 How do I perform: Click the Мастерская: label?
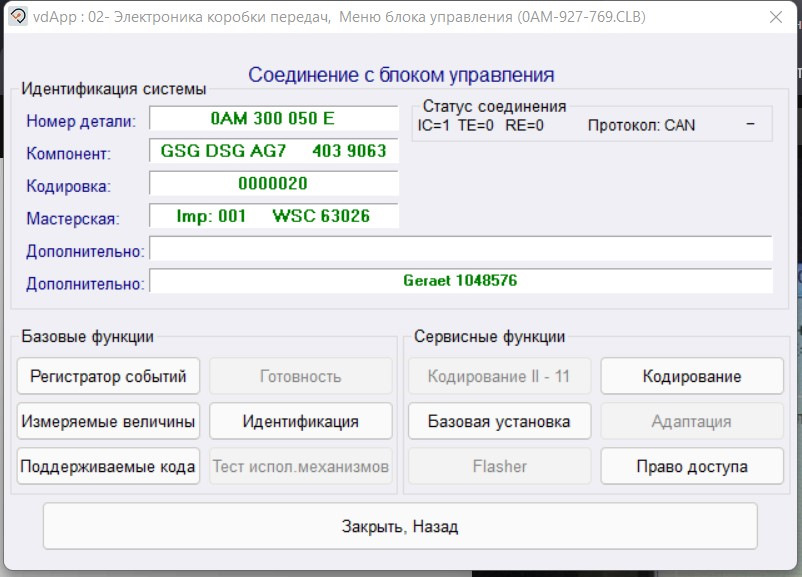(73, 219)
